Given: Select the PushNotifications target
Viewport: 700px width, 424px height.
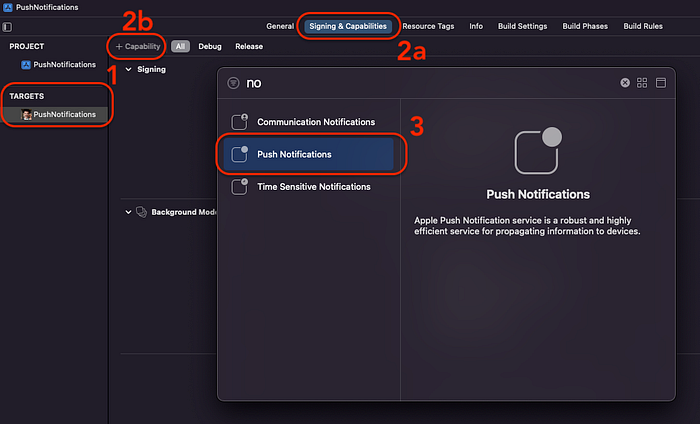Looking at the screenshot, I should 55,114.
